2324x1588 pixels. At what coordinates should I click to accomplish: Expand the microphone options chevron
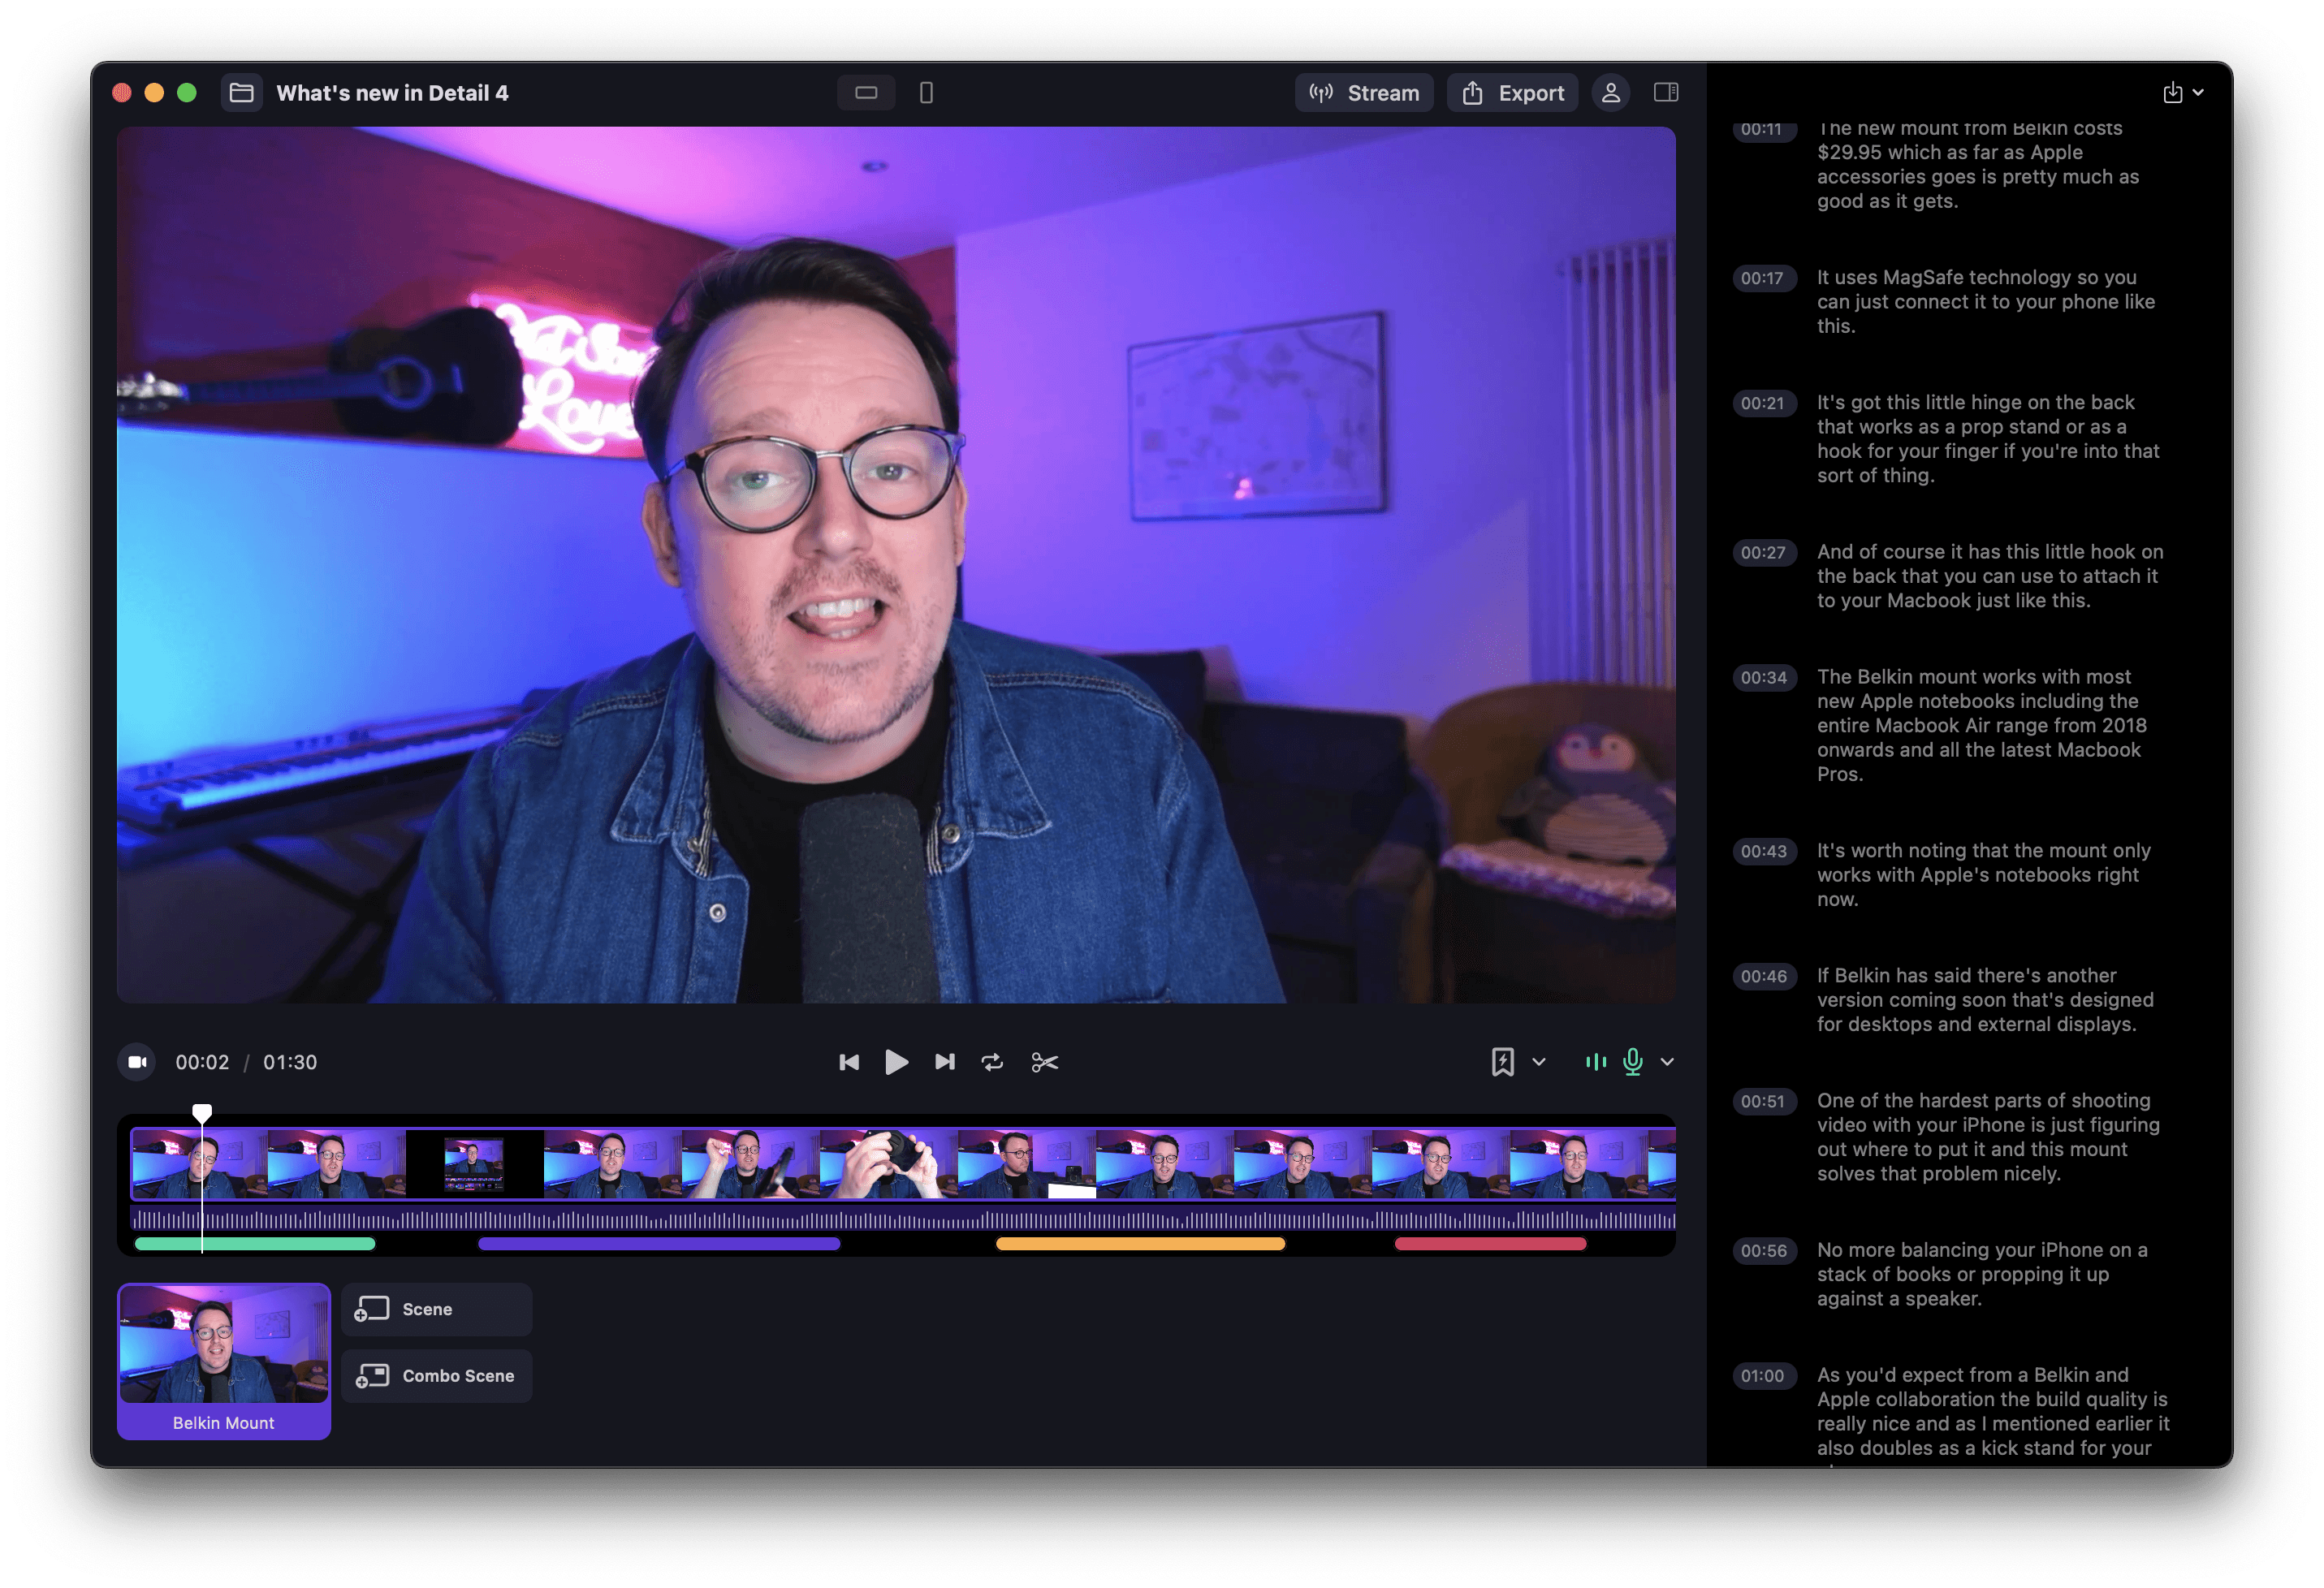coord(1667,1062)
